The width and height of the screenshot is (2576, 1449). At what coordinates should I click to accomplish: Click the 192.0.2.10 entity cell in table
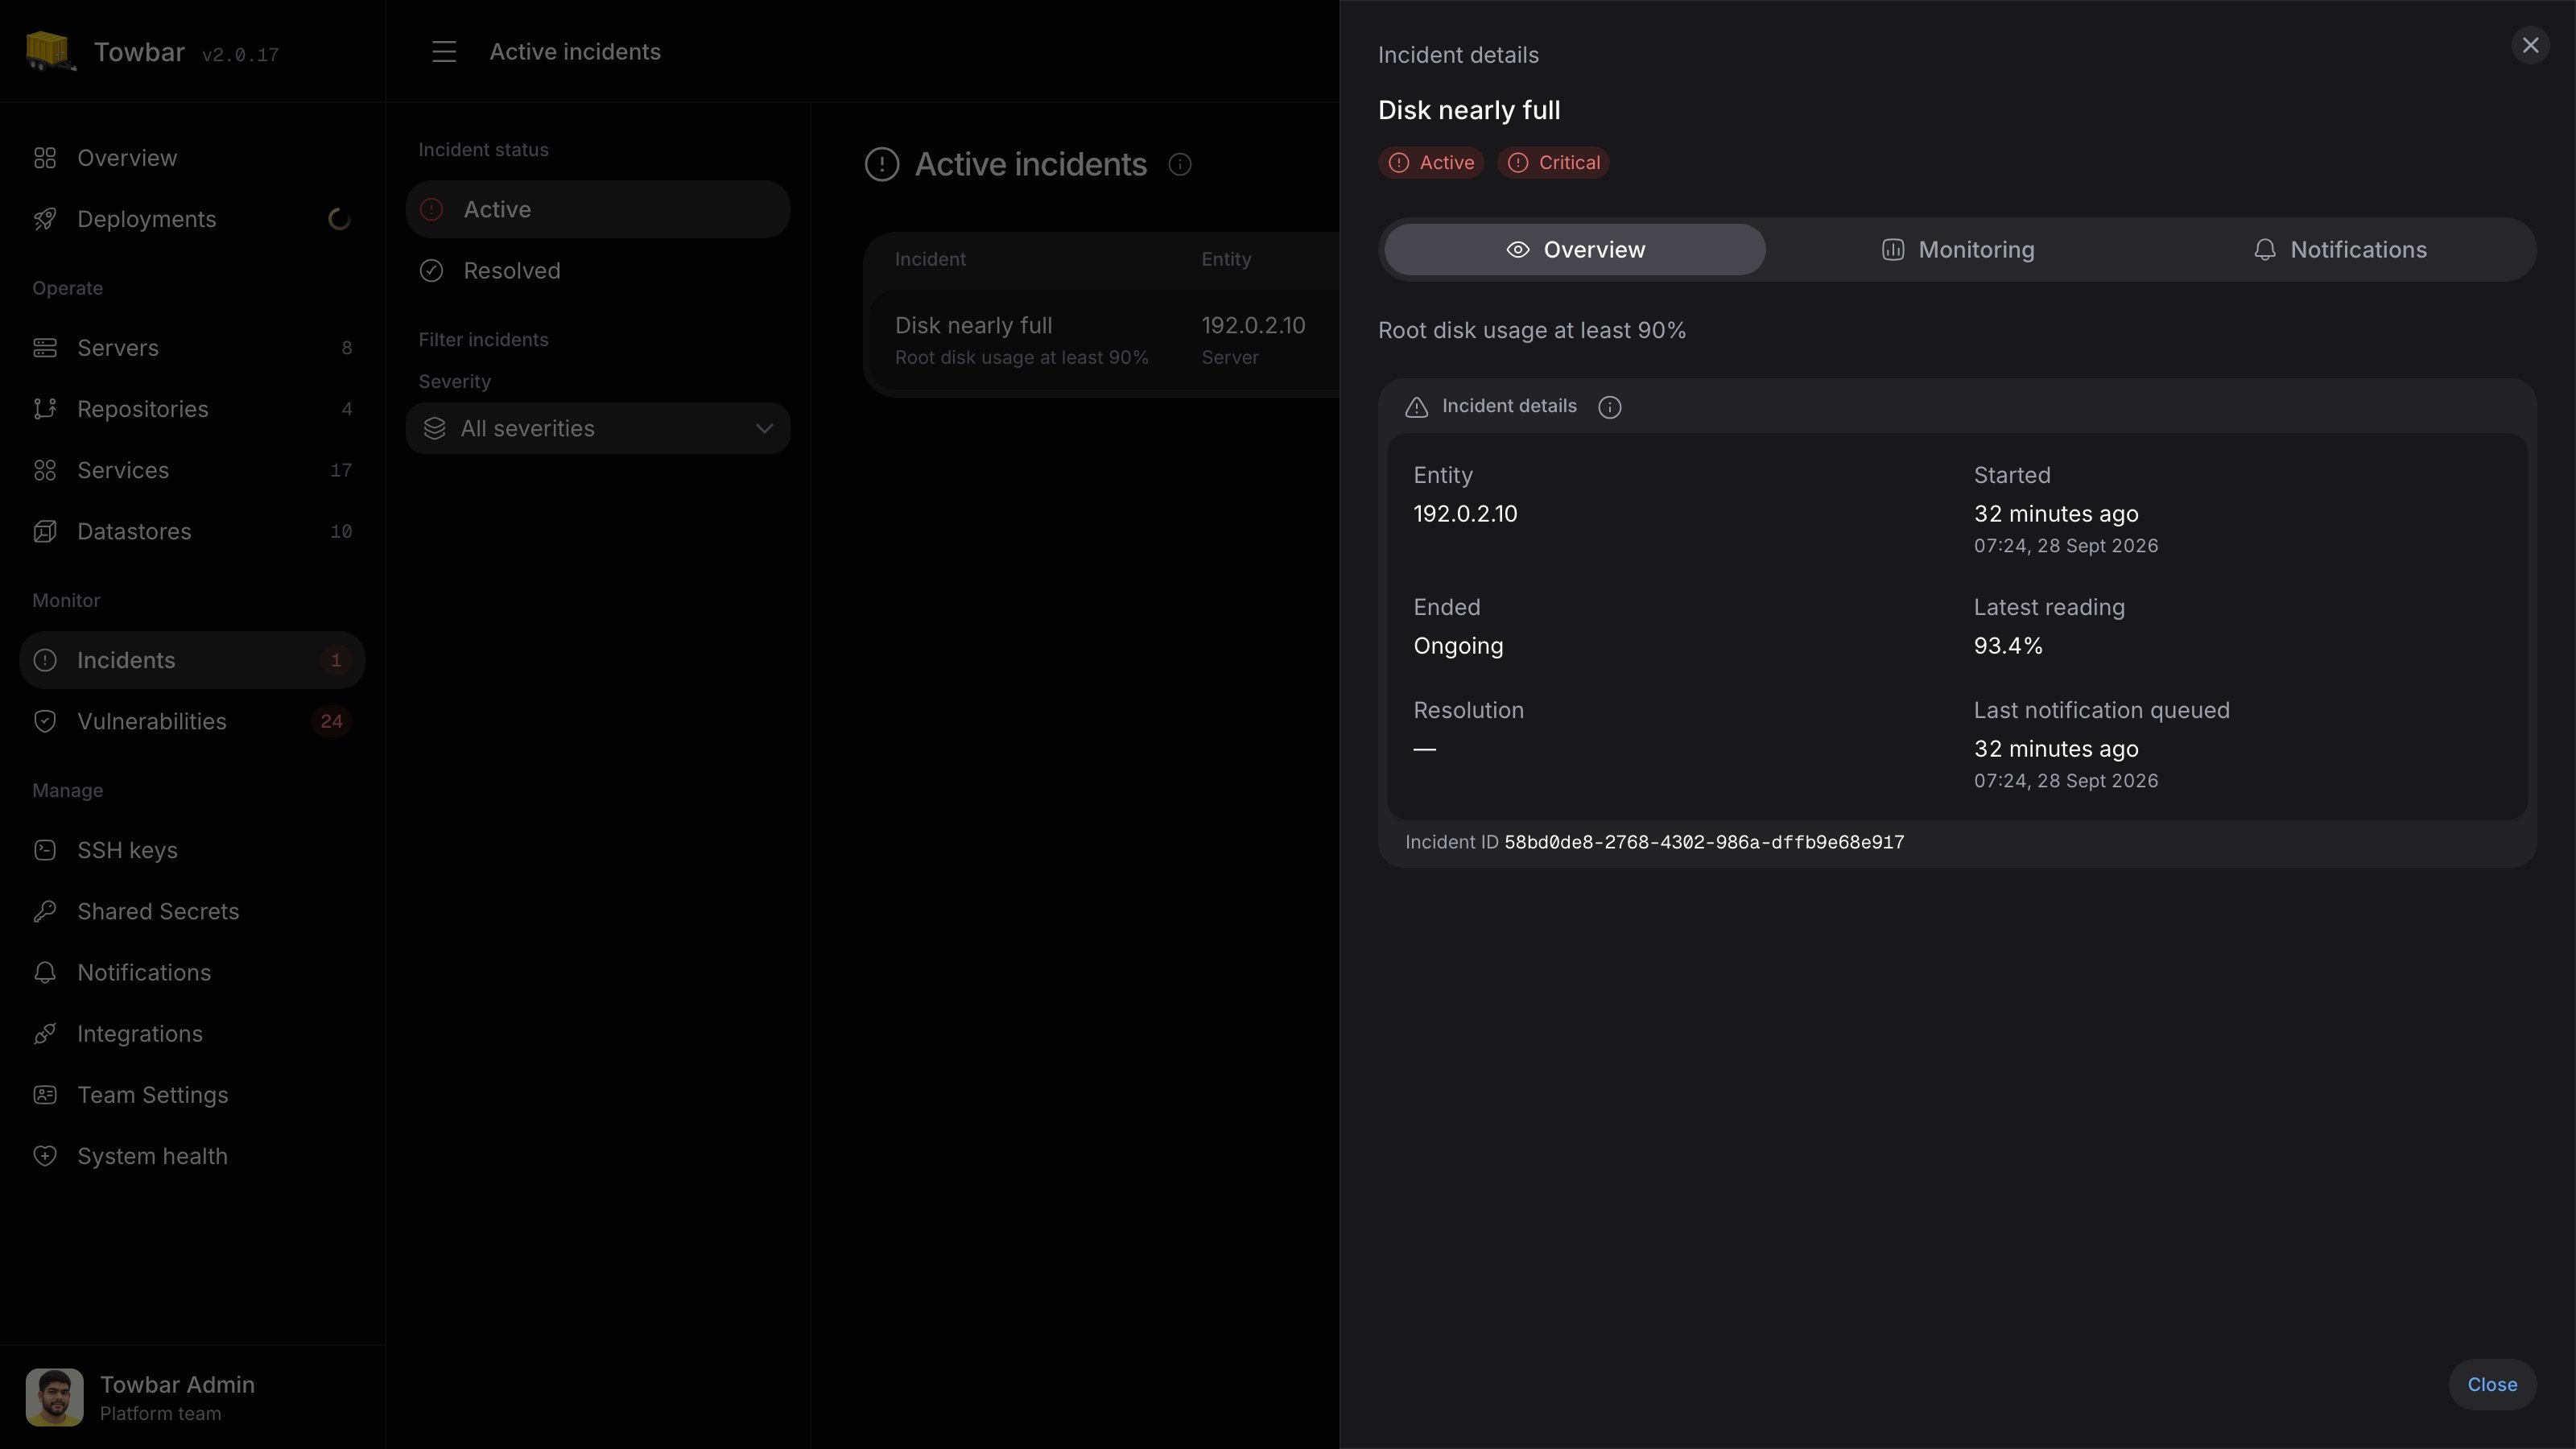click(1253, 325)
